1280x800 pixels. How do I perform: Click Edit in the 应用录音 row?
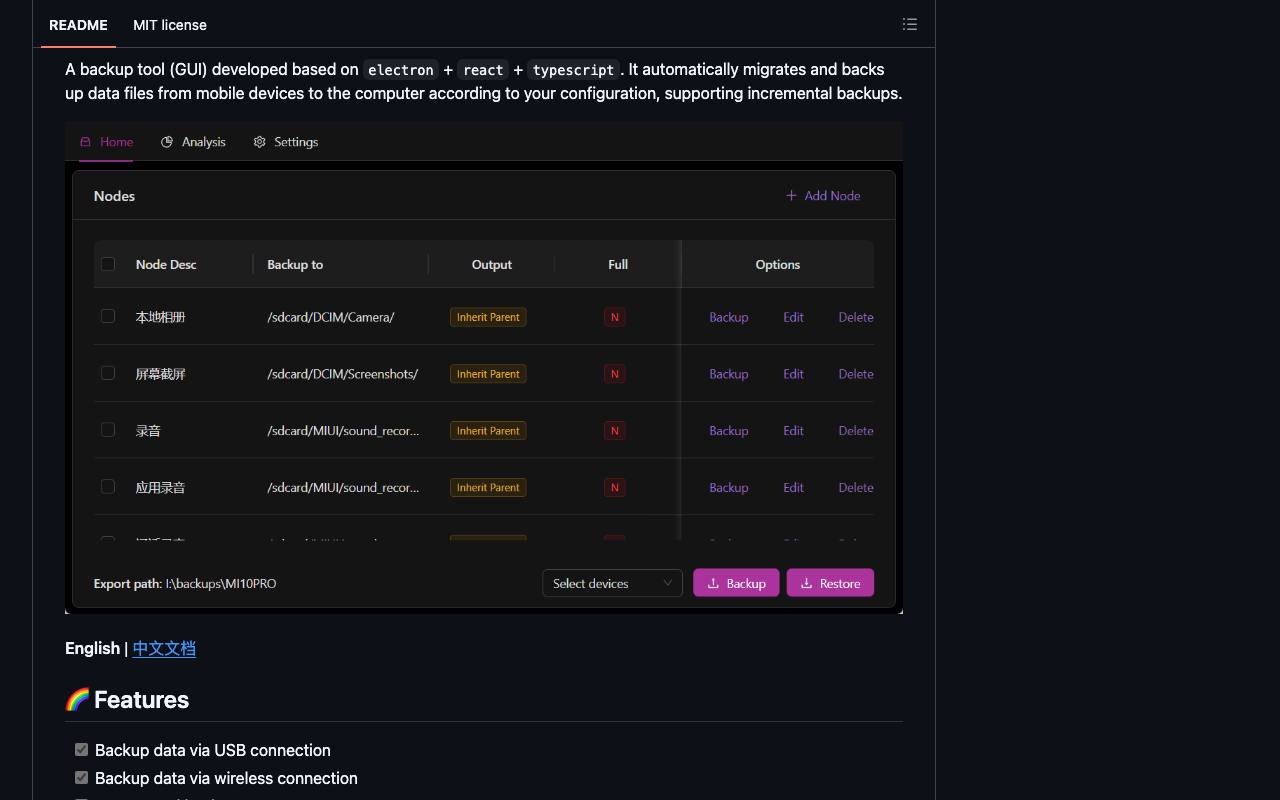[x=793, y=488]
